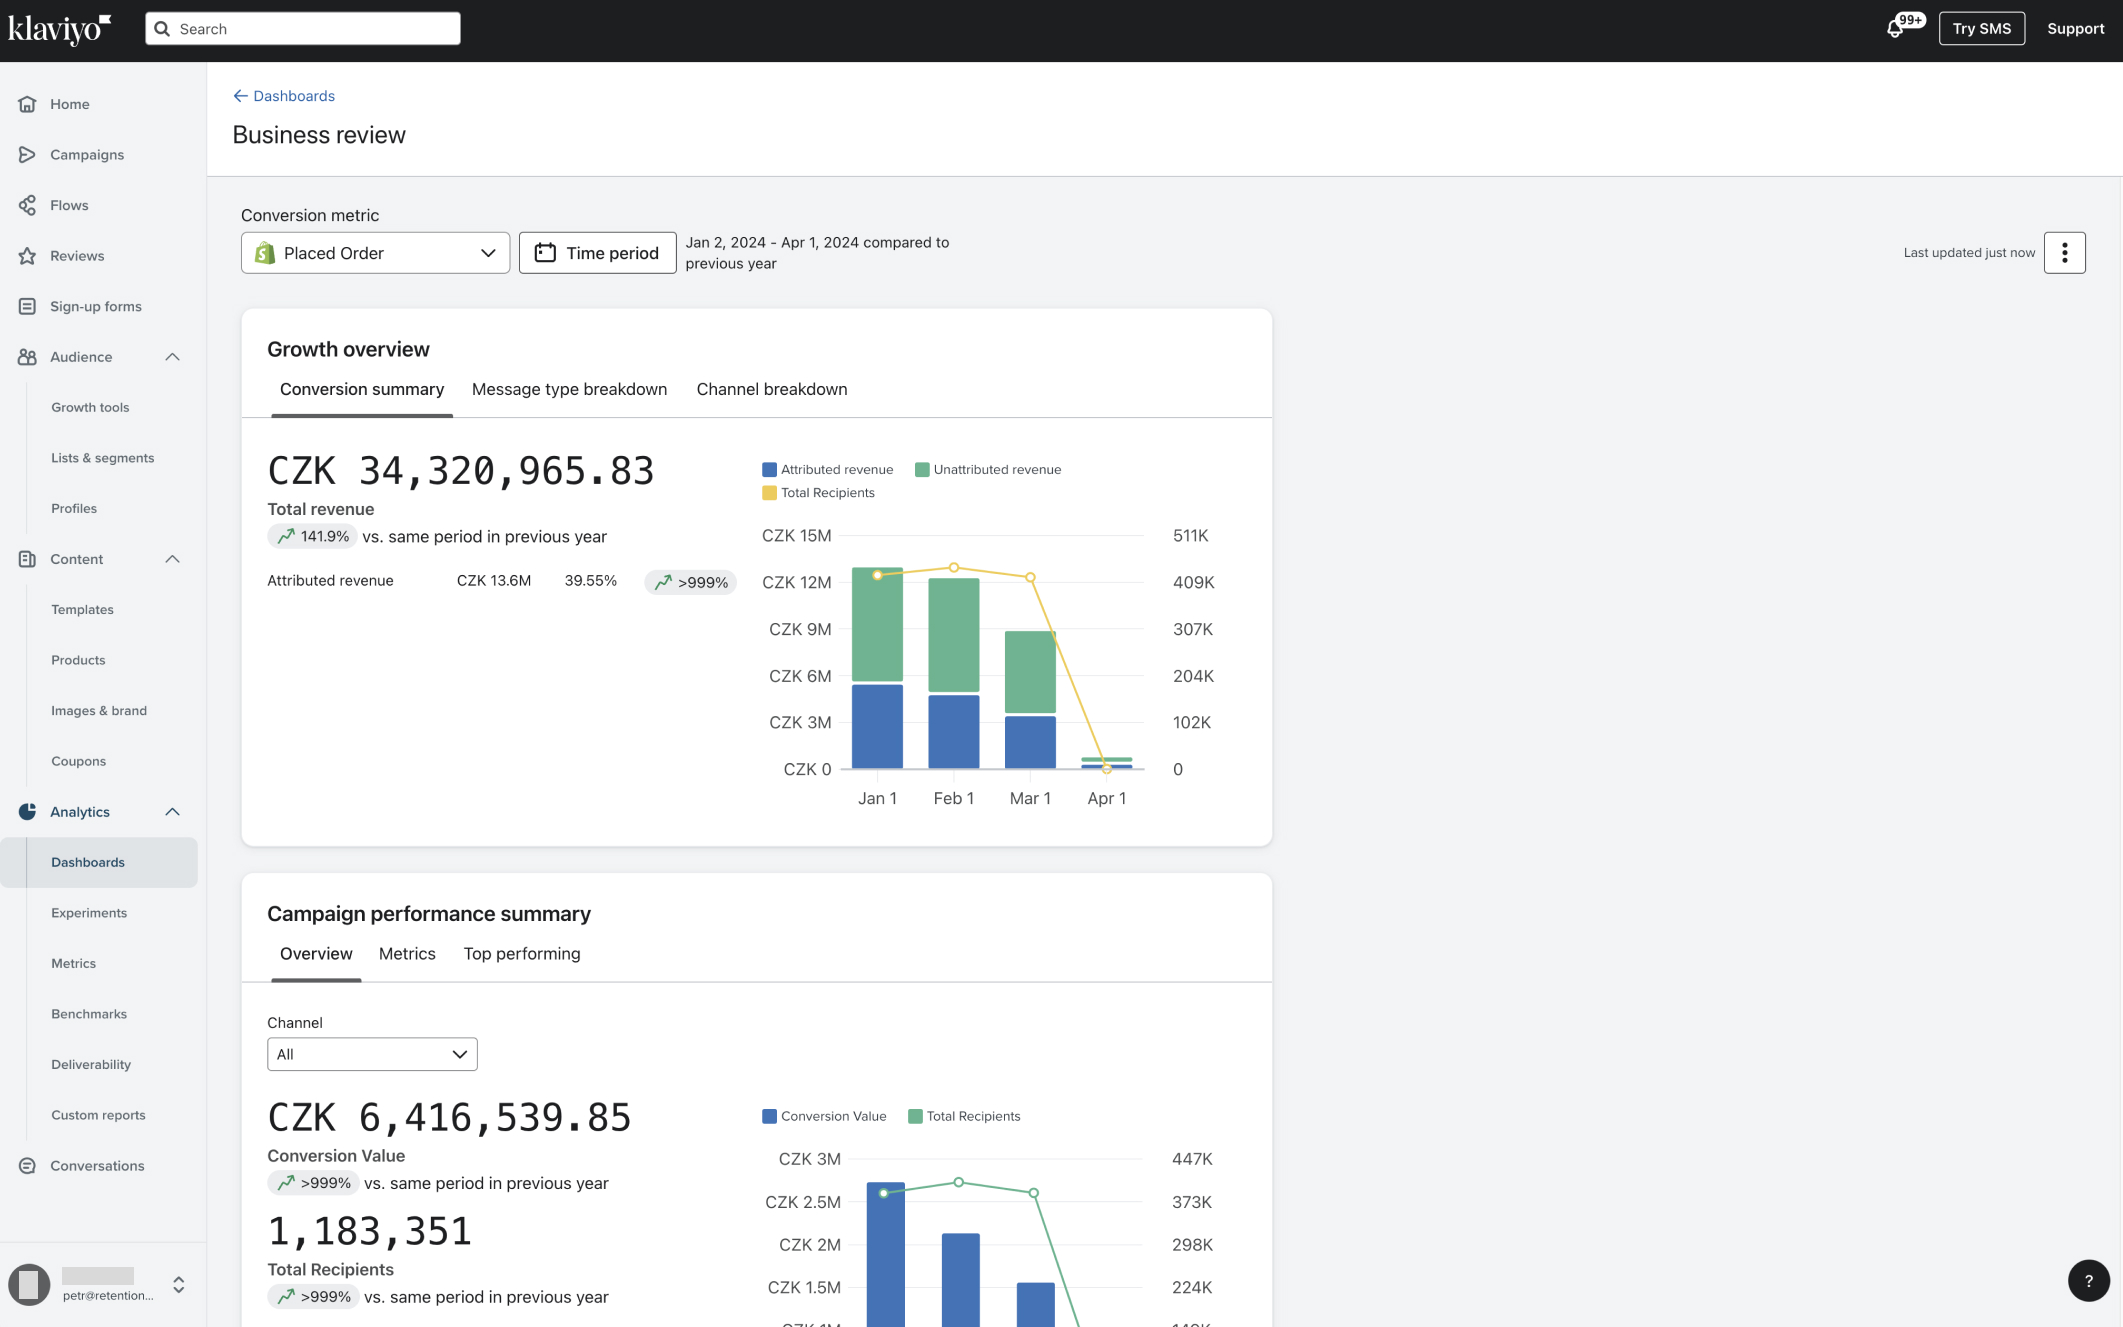This screenshot has width=2123, height=1327.
Task: Toggle green Total Recipients legend in Campaign chart
Action: coord(964,1116)
